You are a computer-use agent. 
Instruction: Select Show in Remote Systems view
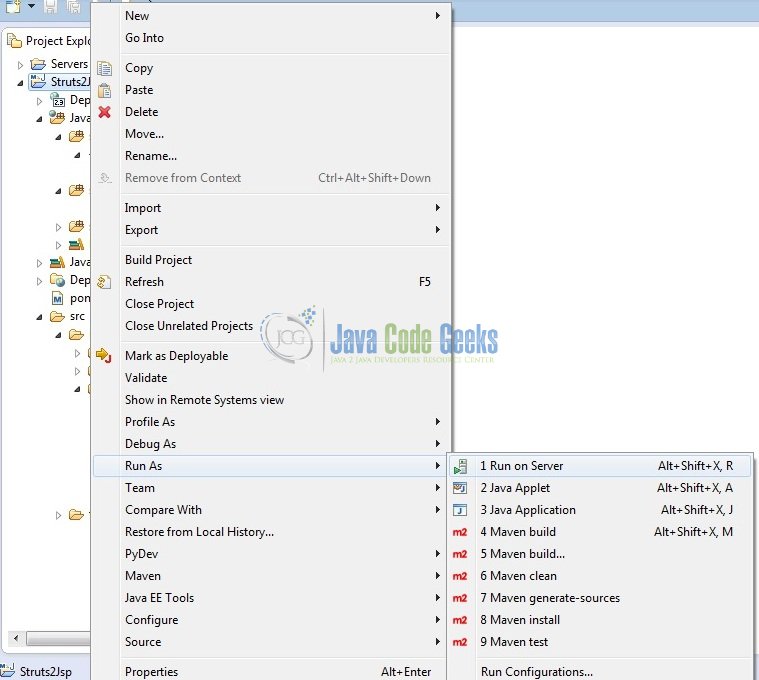(270, 400)
